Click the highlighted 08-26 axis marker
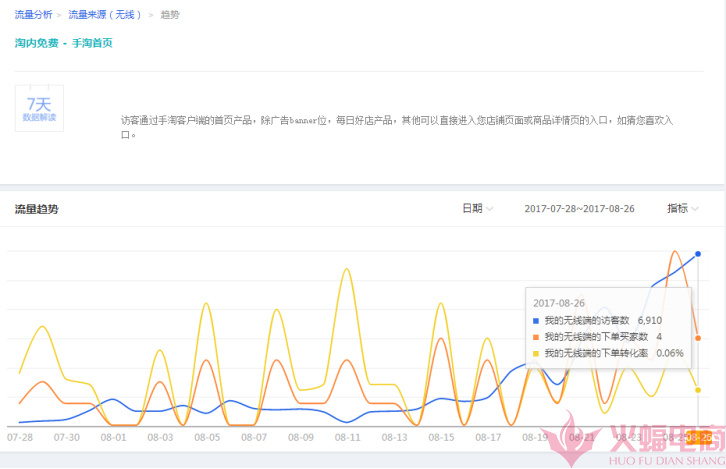The image size is (726, 469). coord(702,437)
